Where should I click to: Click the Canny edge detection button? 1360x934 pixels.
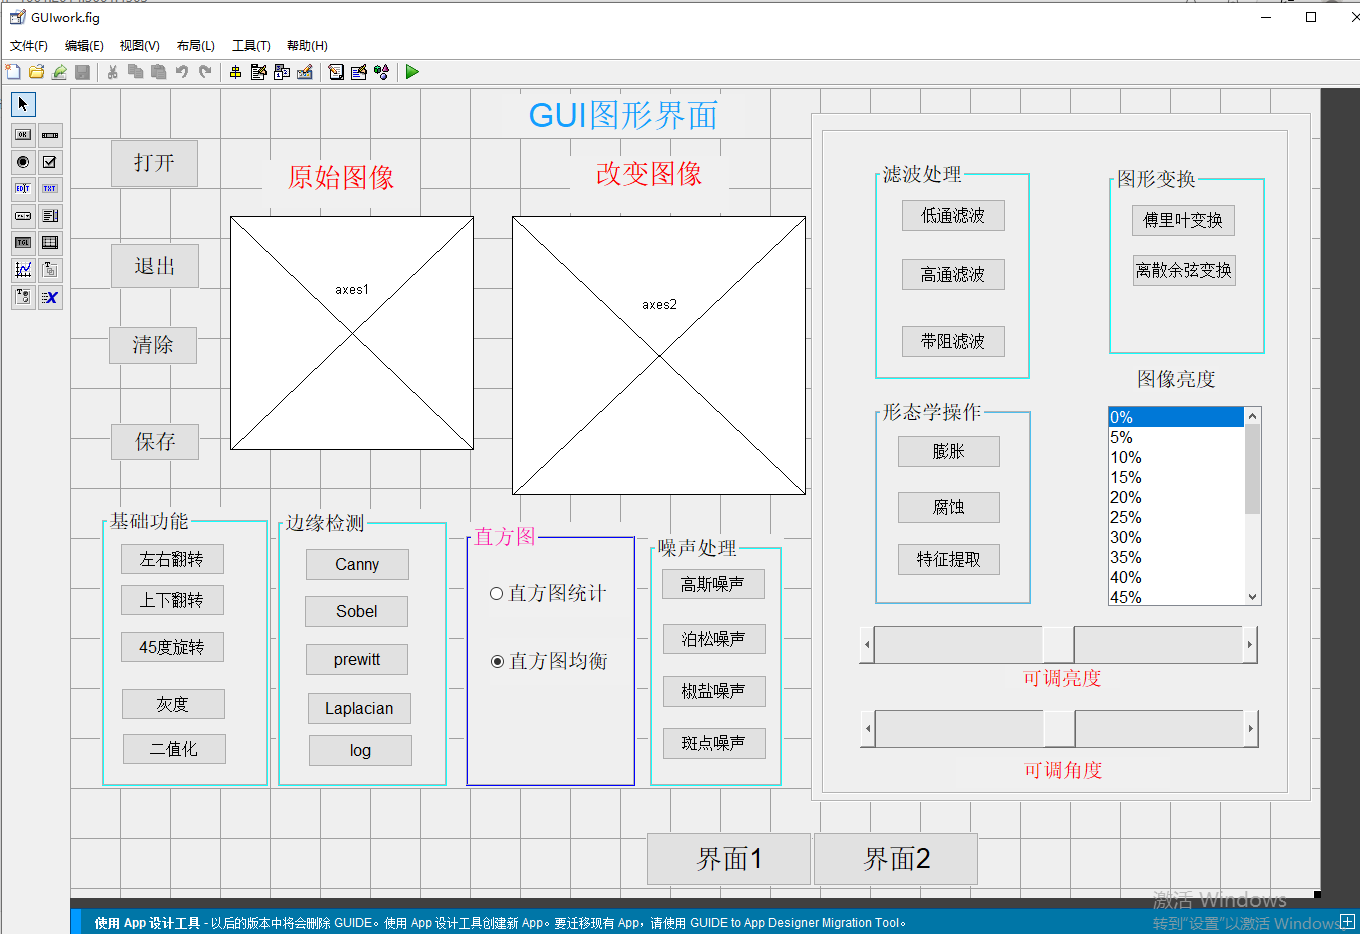357,564
